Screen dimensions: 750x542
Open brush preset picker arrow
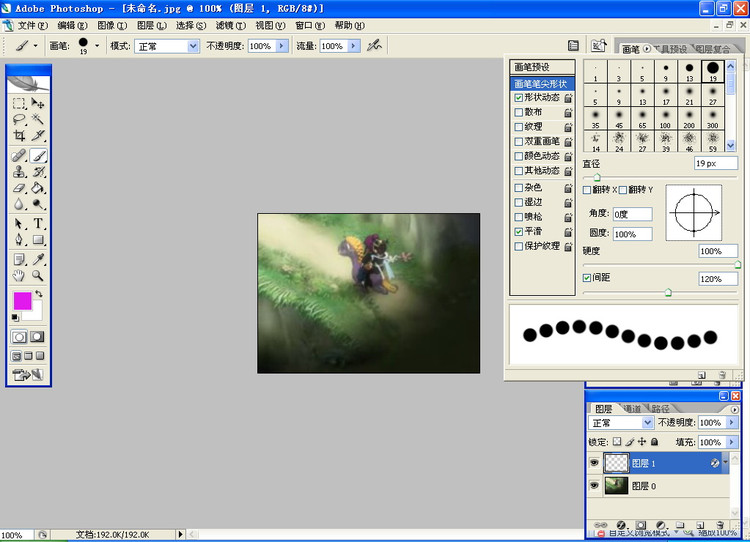point(97,46)
